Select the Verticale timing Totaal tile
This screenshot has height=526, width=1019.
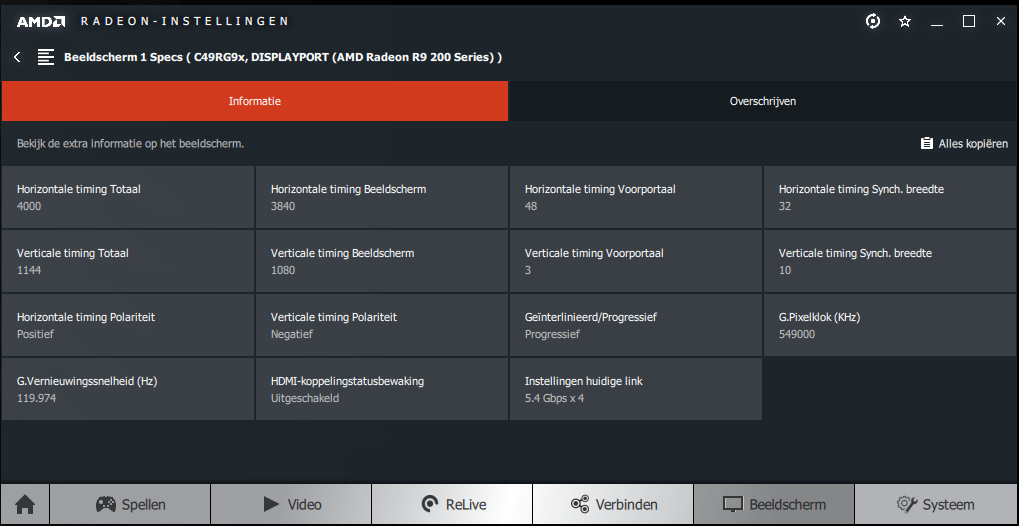pos(127,261)
